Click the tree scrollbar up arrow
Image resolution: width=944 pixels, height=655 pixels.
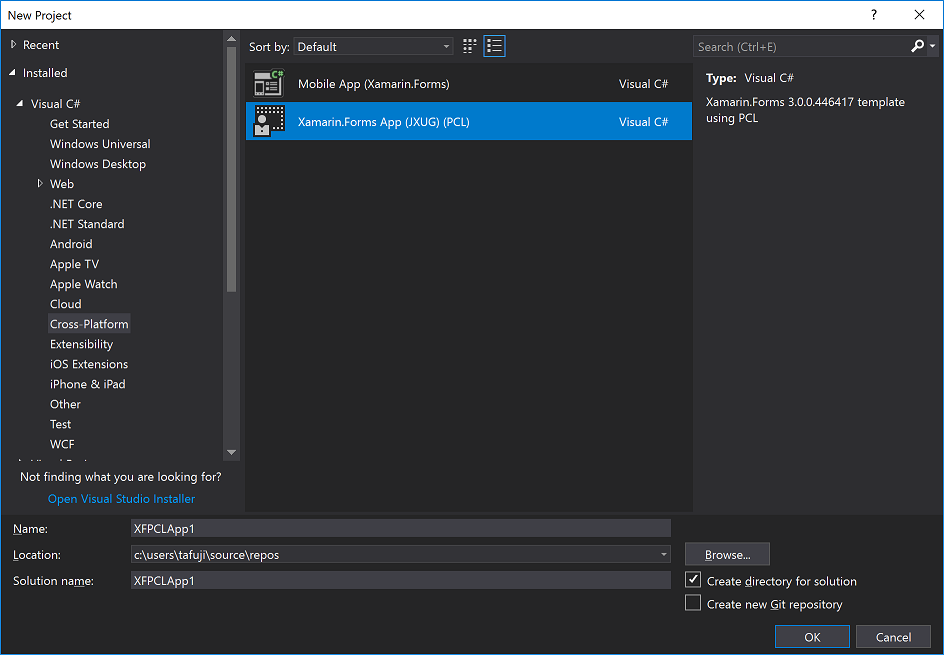click(231, 39)
